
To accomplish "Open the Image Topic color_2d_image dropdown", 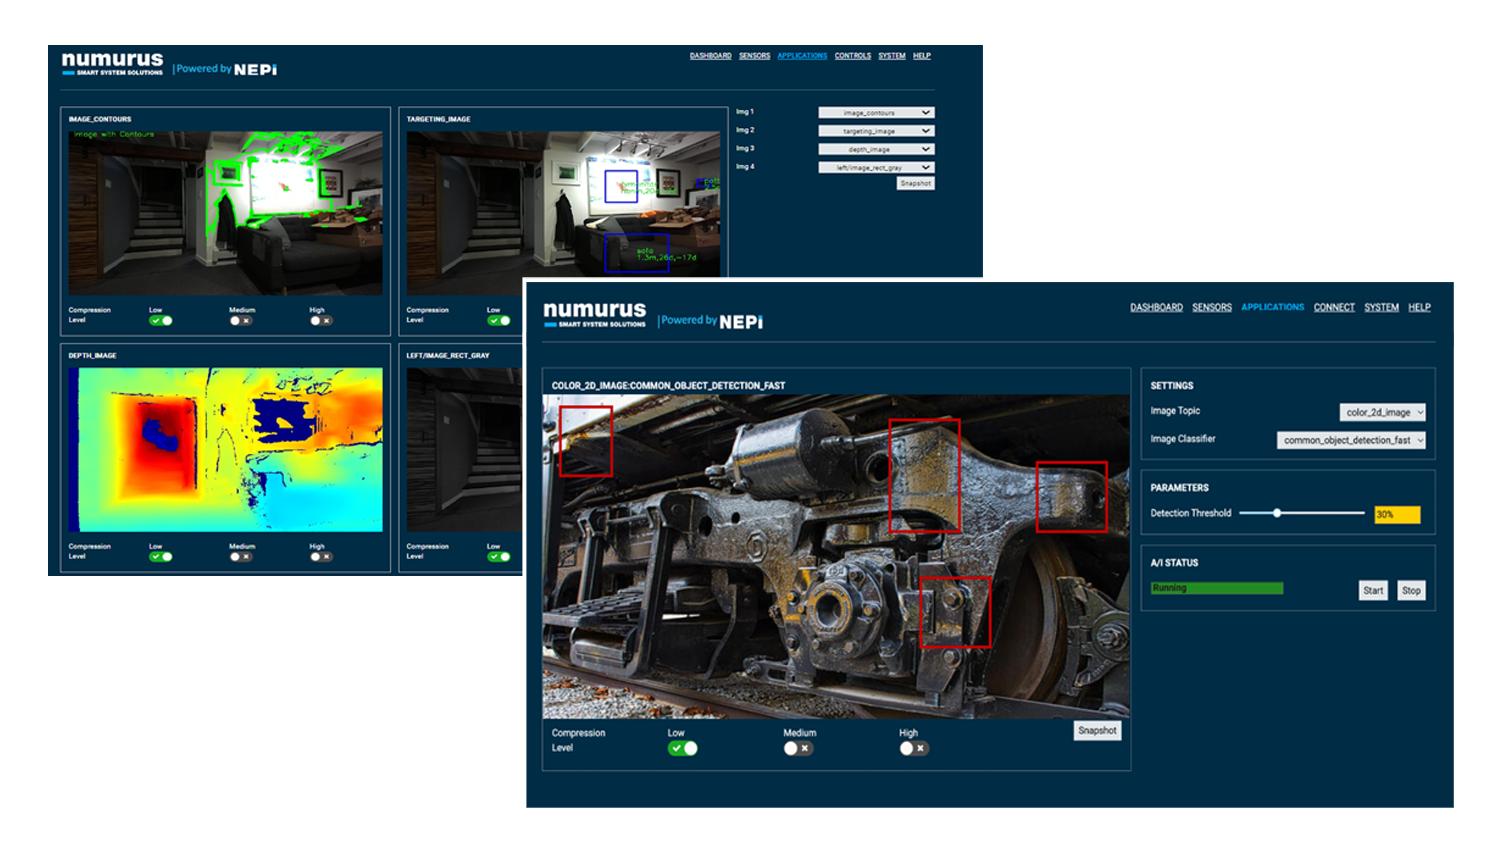I will (x=1382, y=412).
